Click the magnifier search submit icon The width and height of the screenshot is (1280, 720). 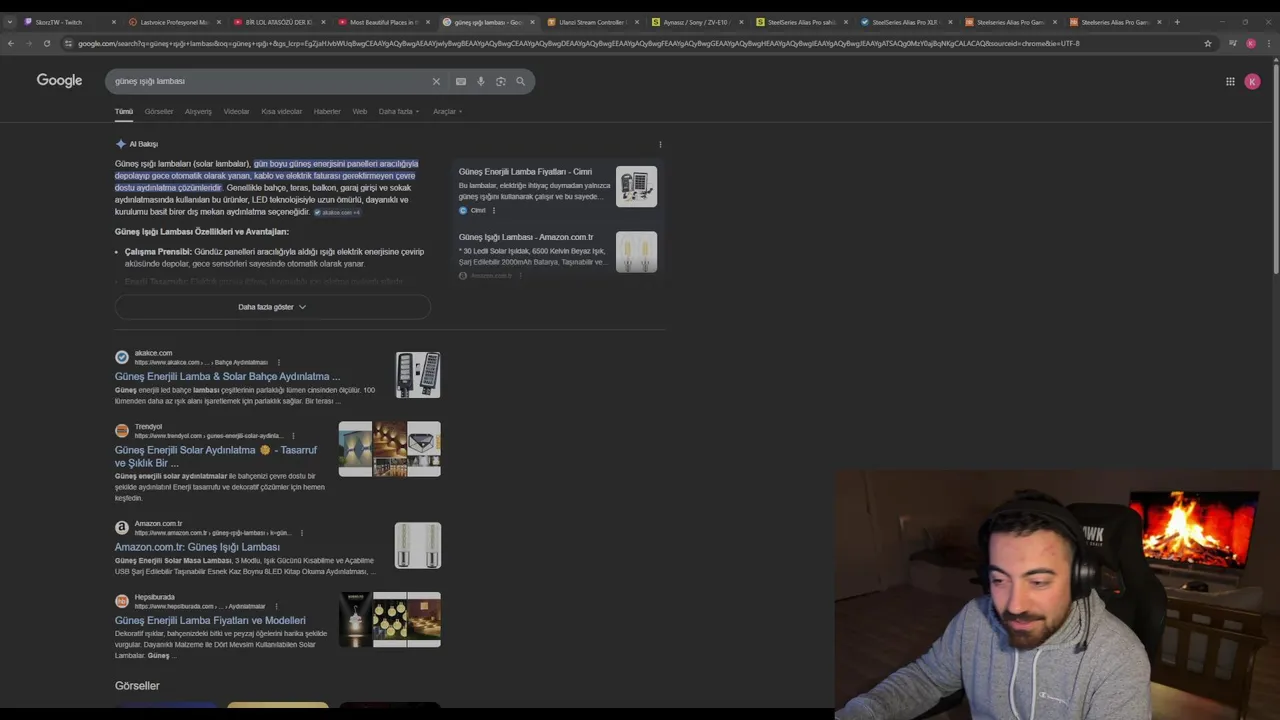[x=520, y=81]
